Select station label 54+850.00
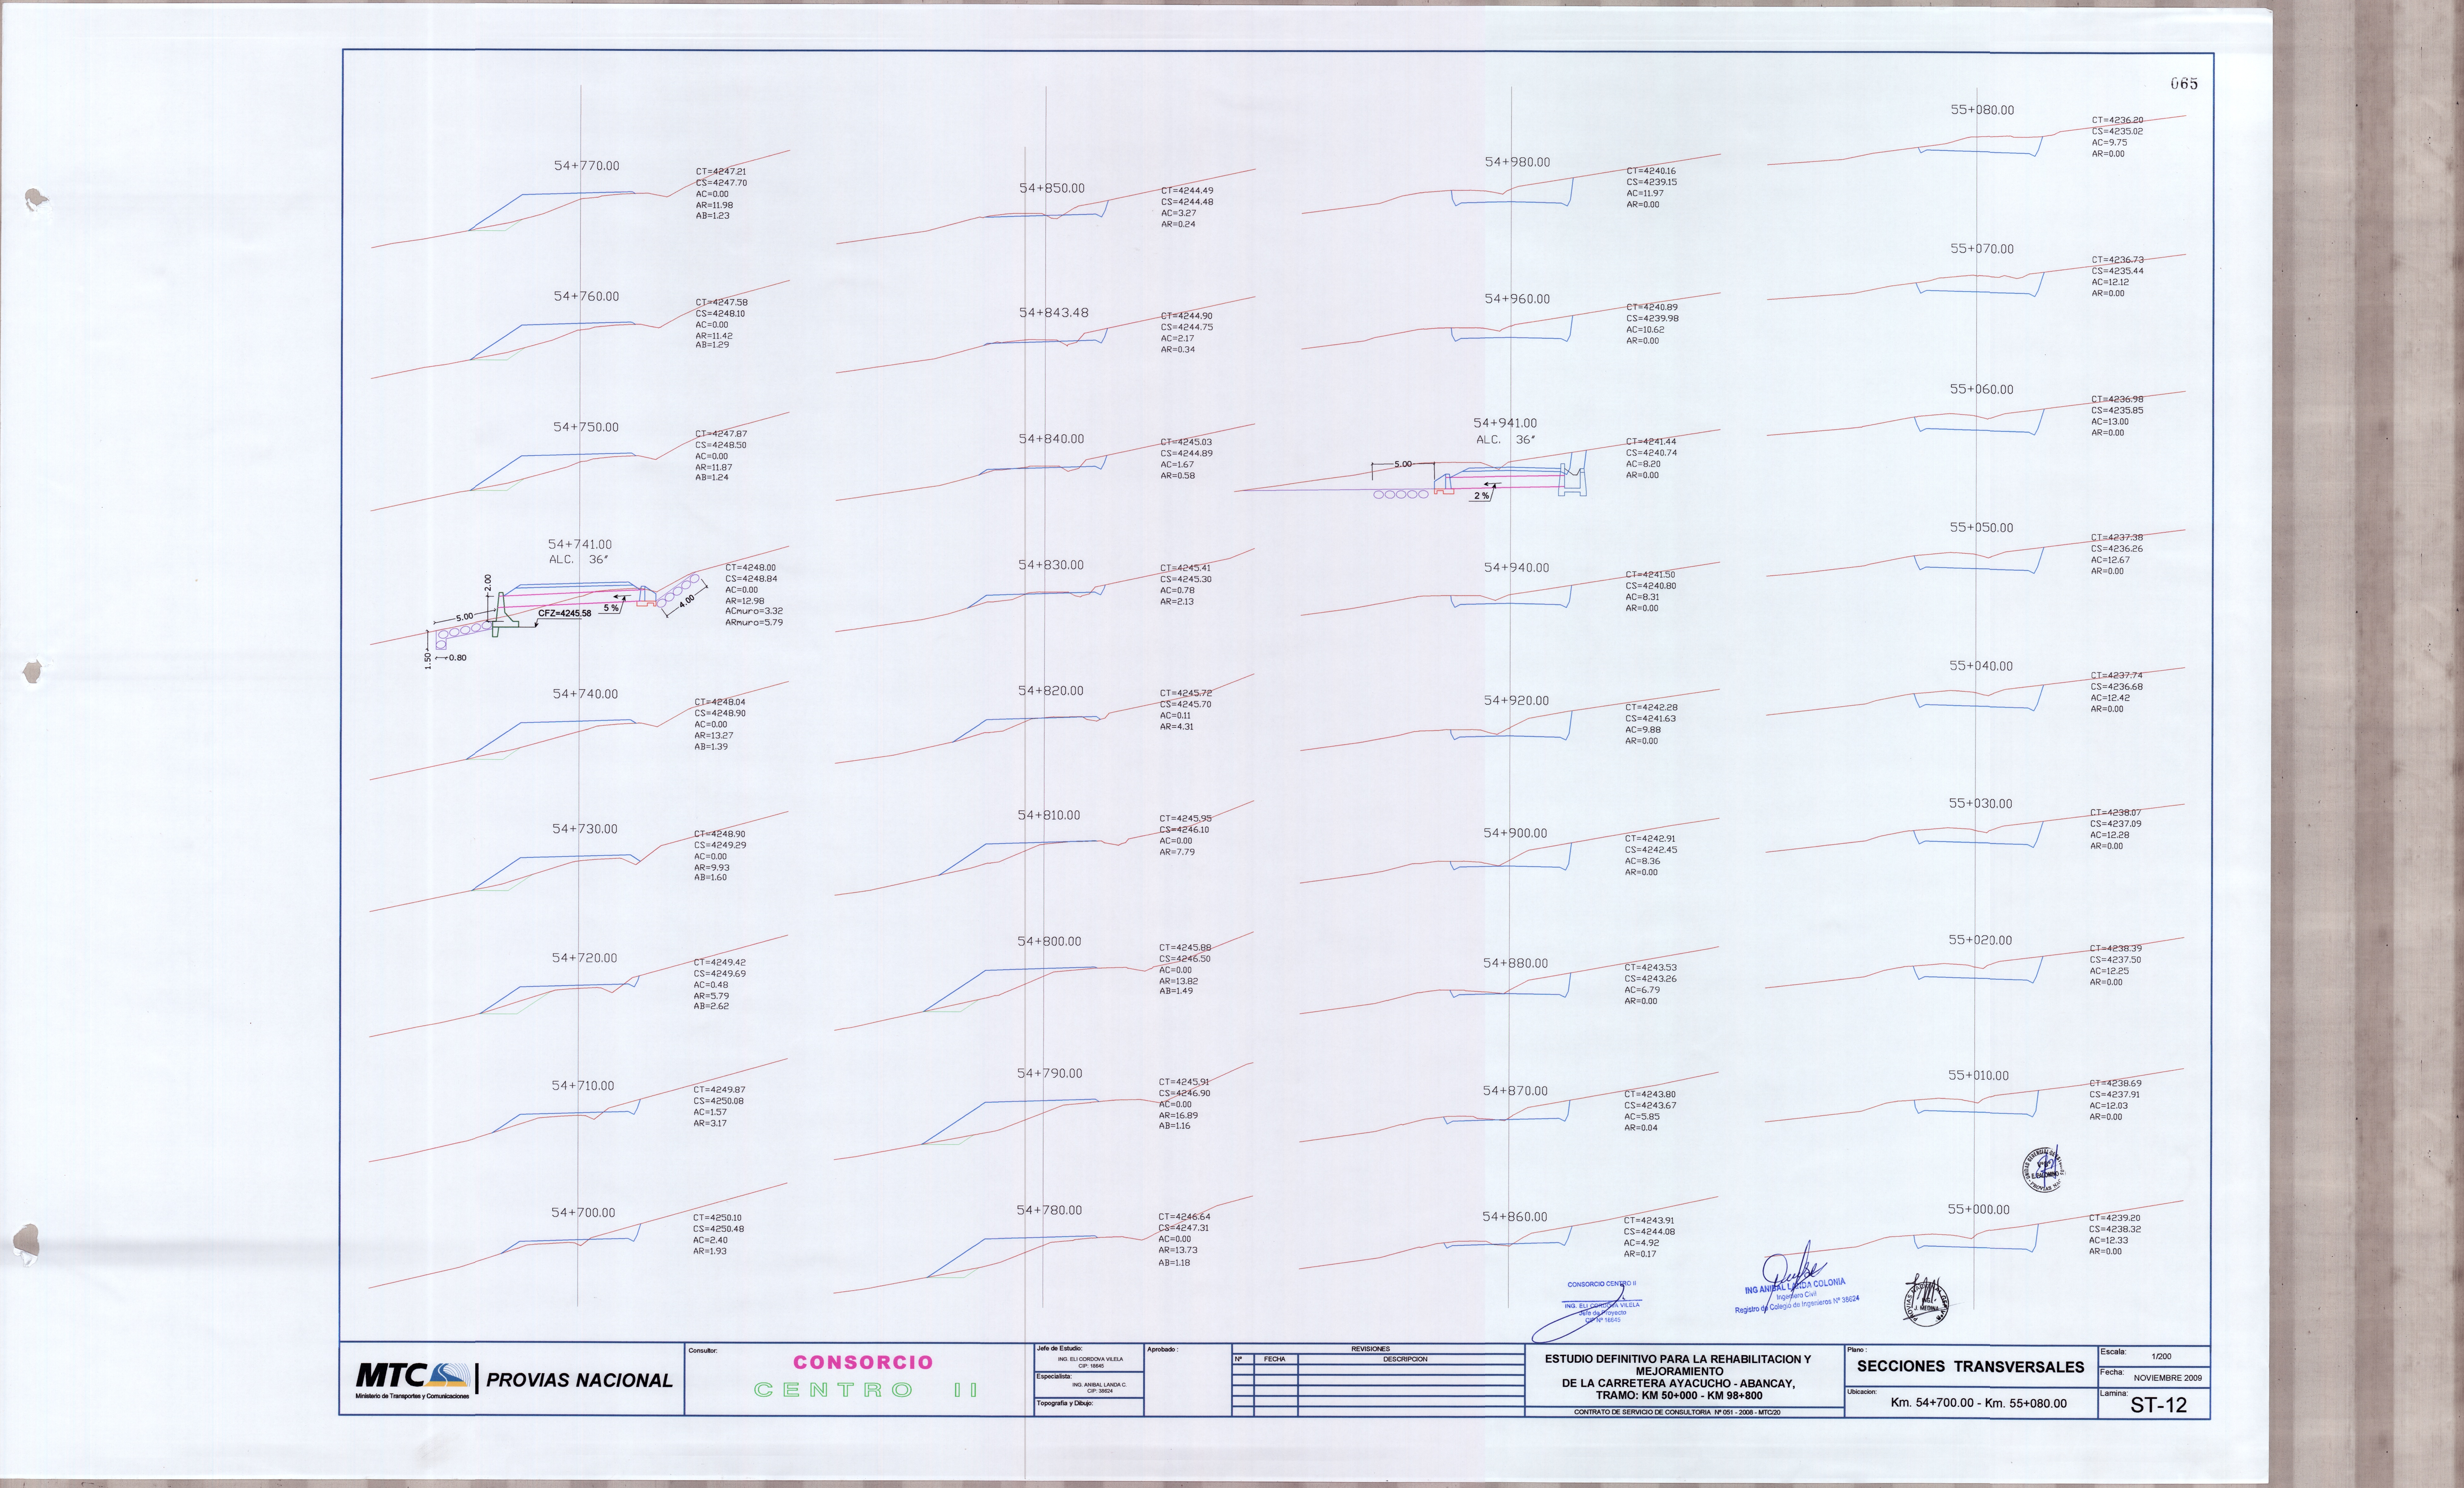Screen dimensions: 2464x1488 pyautogui.click(x=1052, y=188)
